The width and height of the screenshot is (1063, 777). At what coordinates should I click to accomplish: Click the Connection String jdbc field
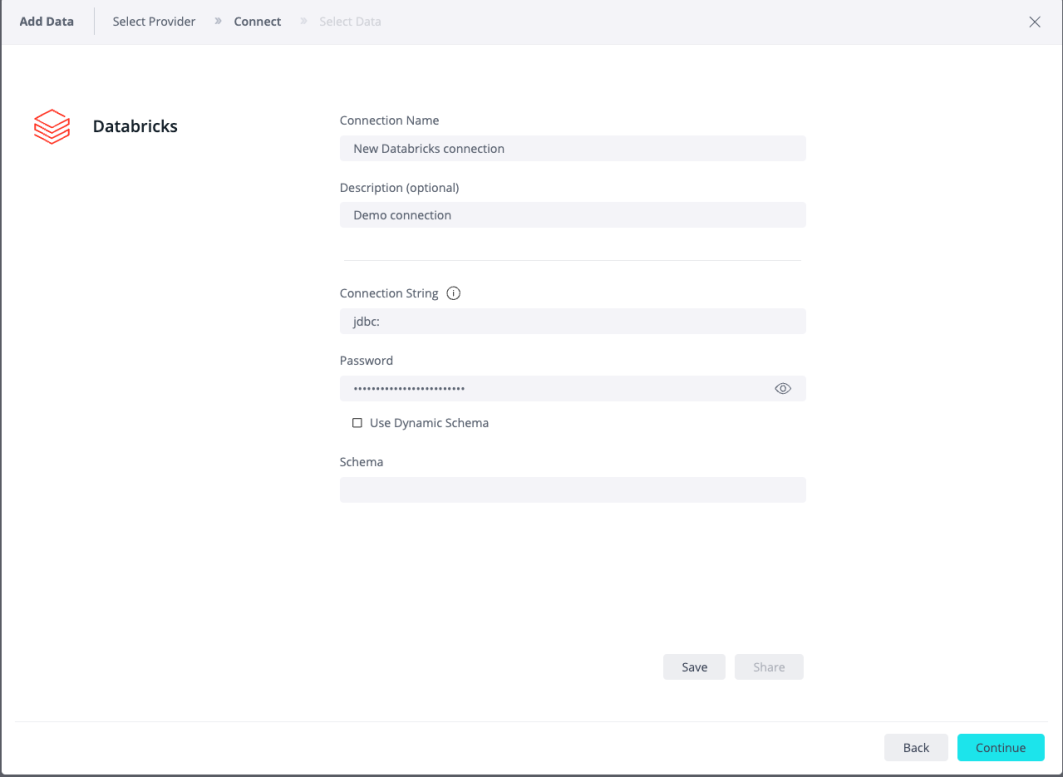point(573,321)
